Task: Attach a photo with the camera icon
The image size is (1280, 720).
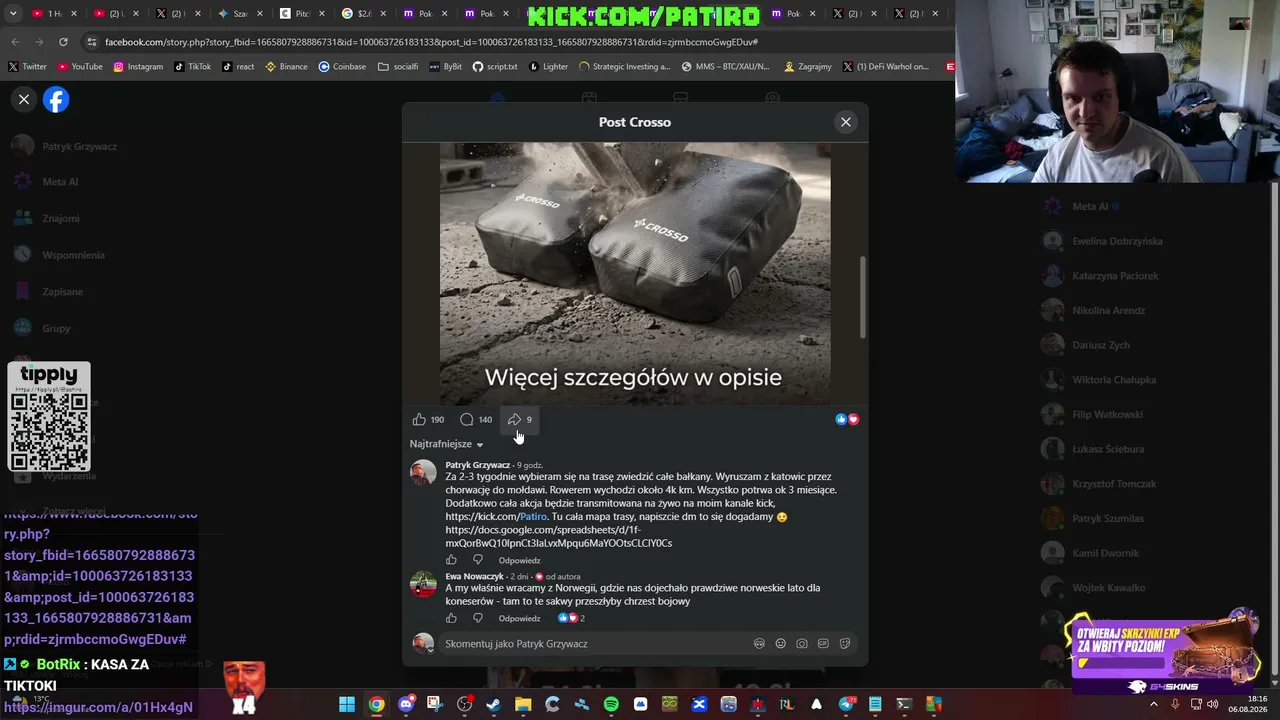Action: 802,644
